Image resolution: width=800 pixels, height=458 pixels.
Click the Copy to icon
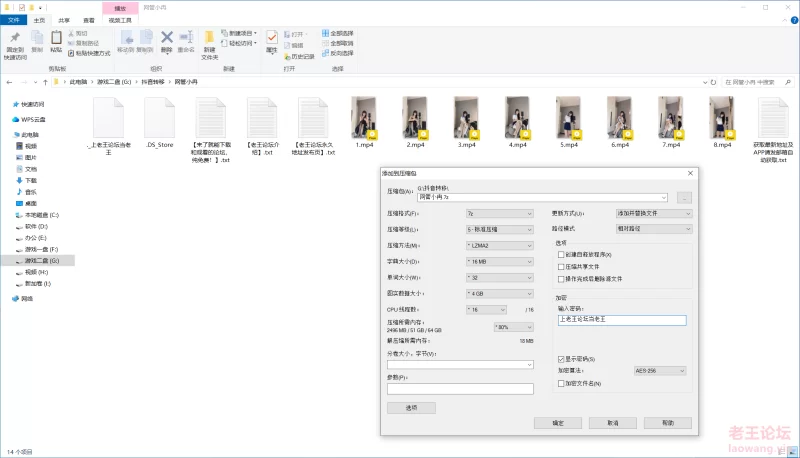[x=145, y=37]
